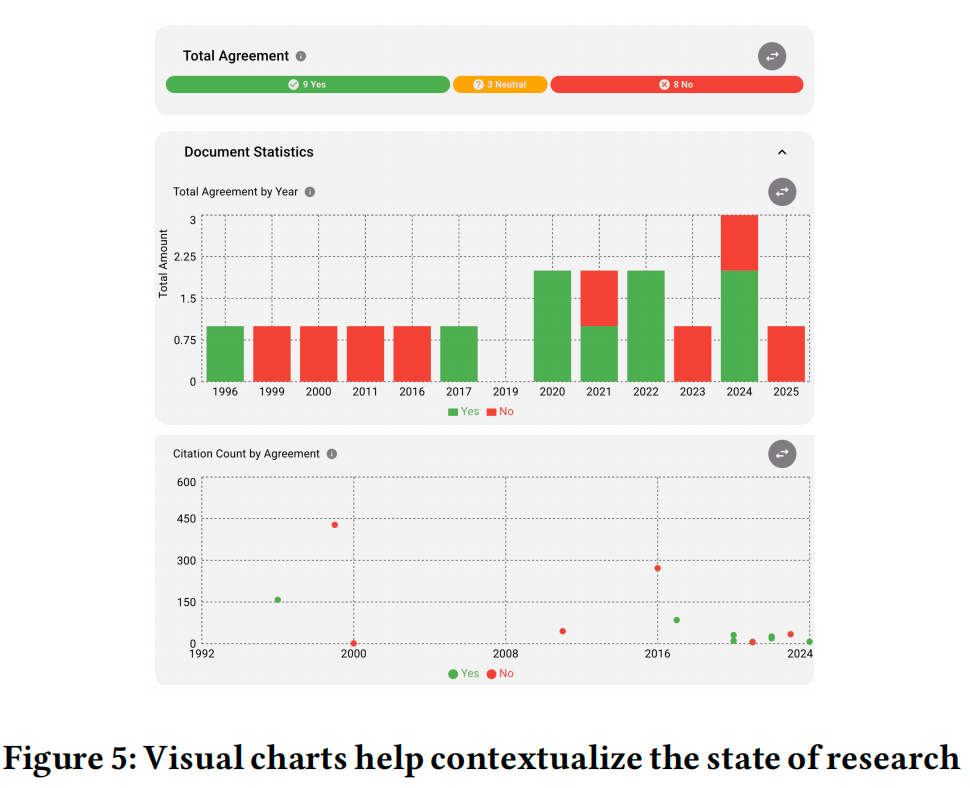Image resolution: width=970 pixels, height=788 pixels.
Task: Click the highest red citation dot near 450
Action: (x=334, y=525)
